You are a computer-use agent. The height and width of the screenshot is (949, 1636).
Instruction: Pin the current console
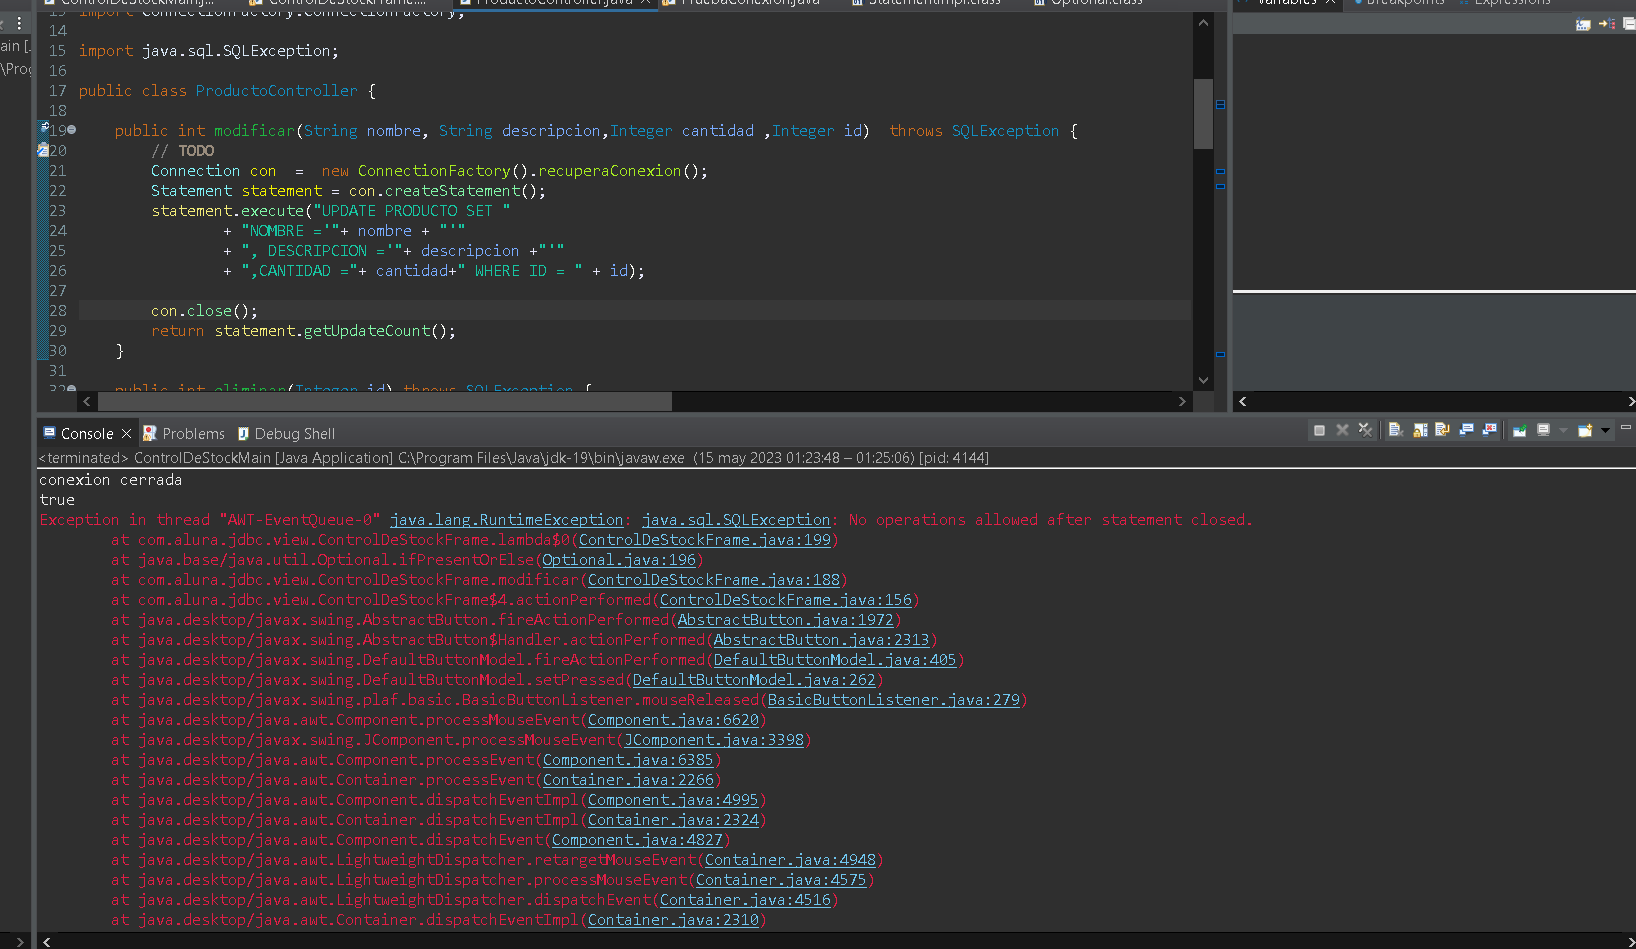coord(1520,430)
